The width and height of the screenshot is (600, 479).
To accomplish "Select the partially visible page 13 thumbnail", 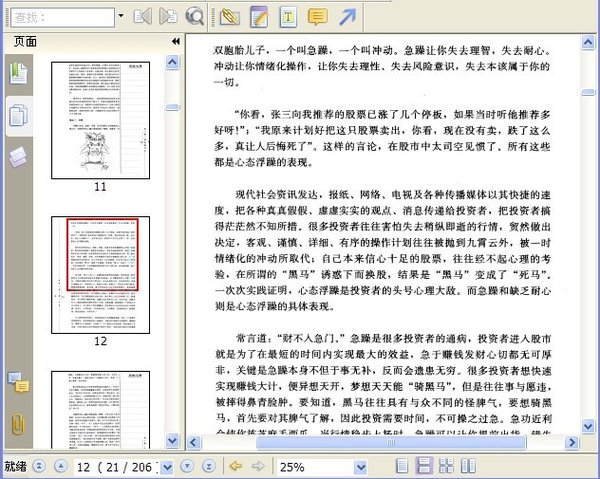I will click(x=101, y=410).
